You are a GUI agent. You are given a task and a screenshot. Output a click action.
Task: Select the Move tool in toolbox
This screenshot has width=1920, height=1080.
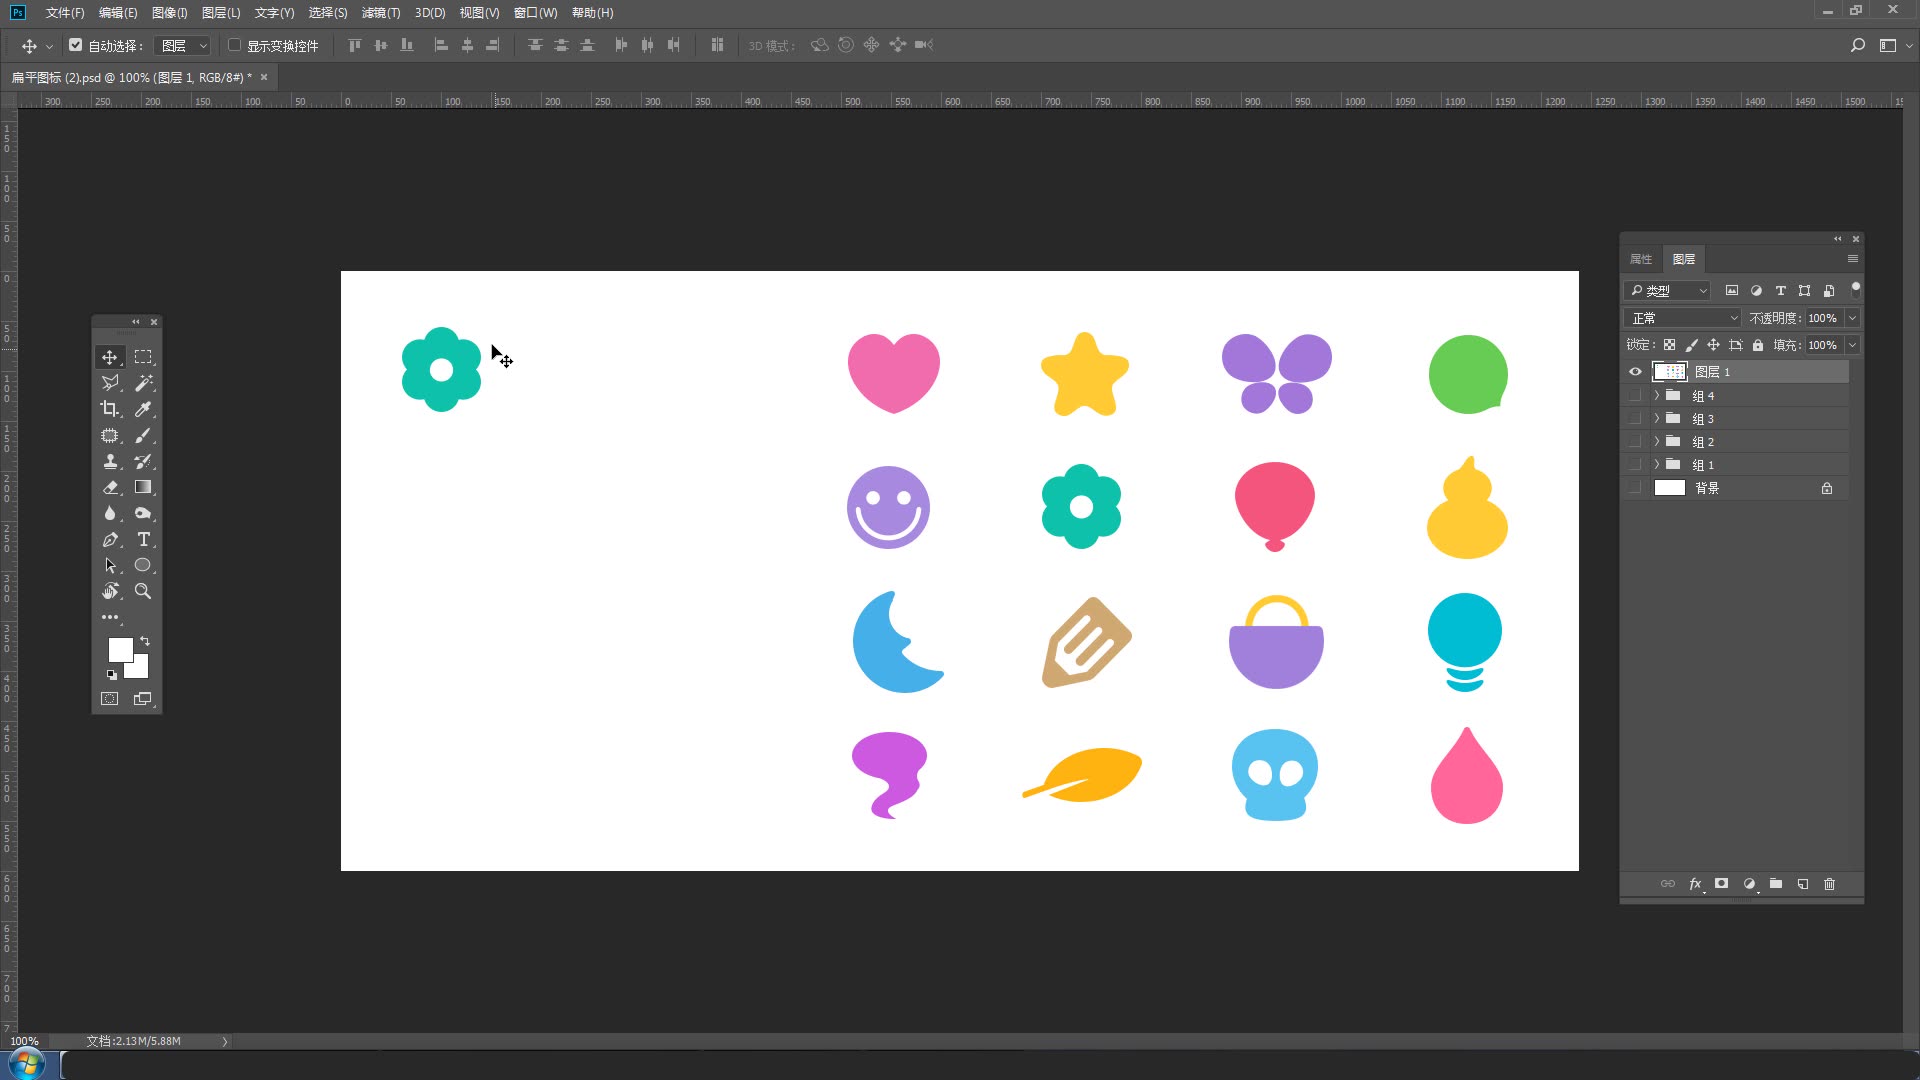click(110, 357)
